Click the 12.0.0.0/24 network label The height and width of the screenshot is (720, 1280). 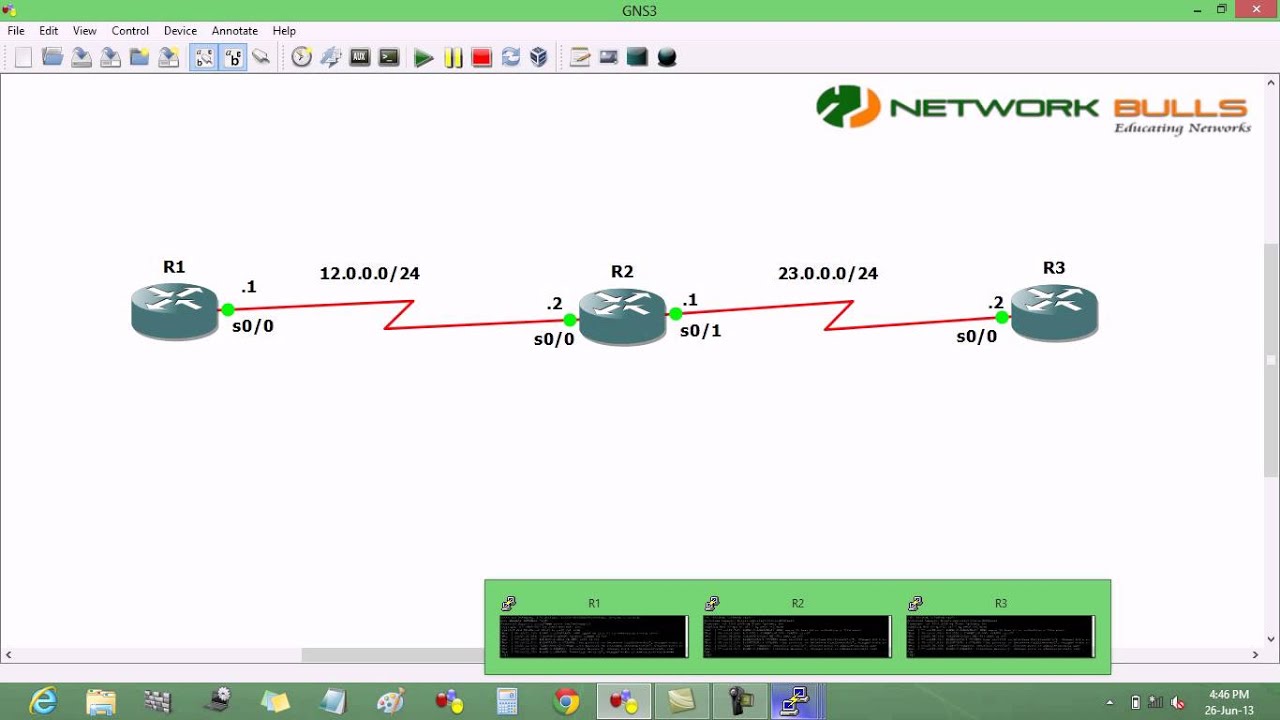pos(370,273)
